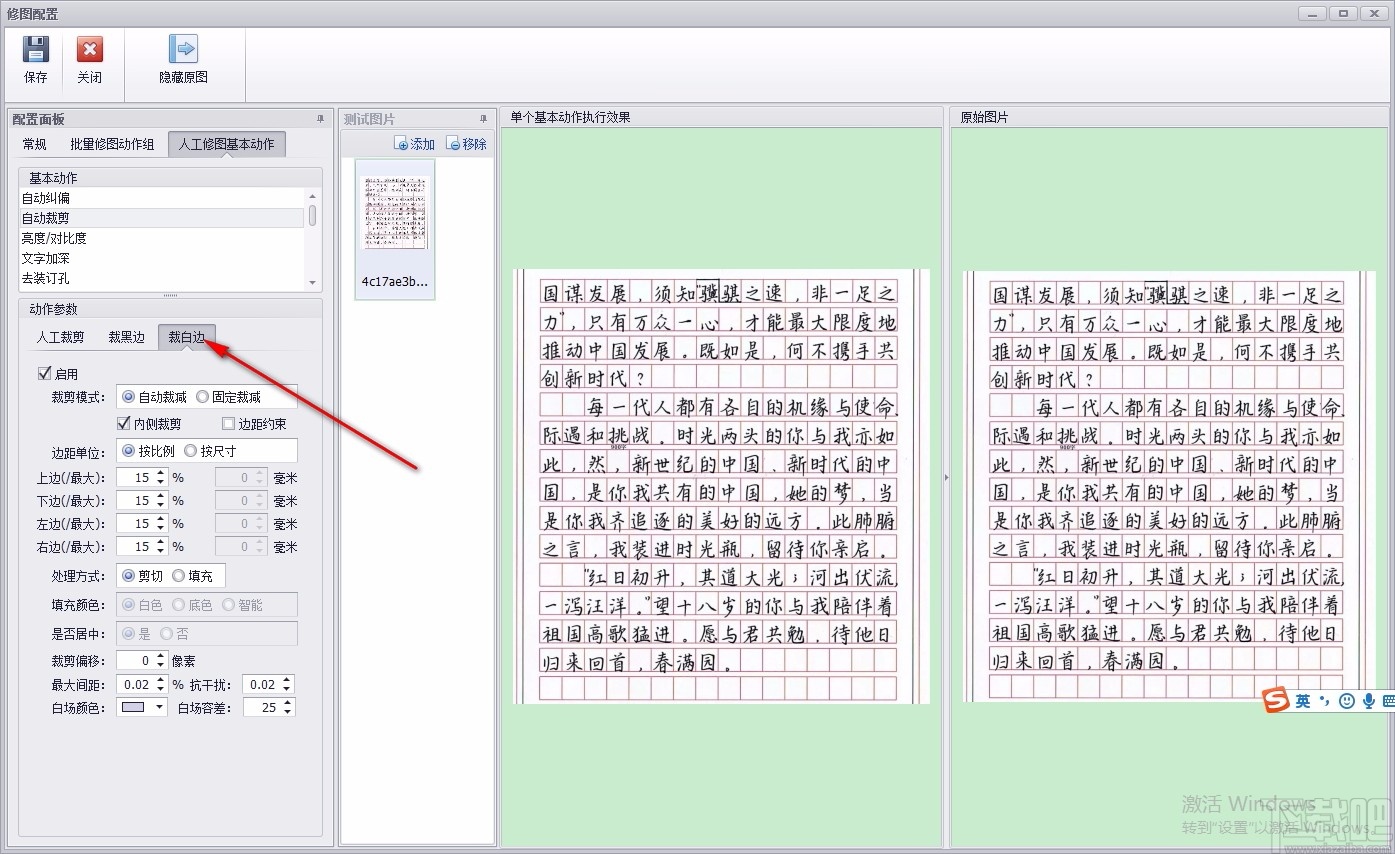
Task: Increase the 裁剪偏移 pixel spinner
Action: 159,656
